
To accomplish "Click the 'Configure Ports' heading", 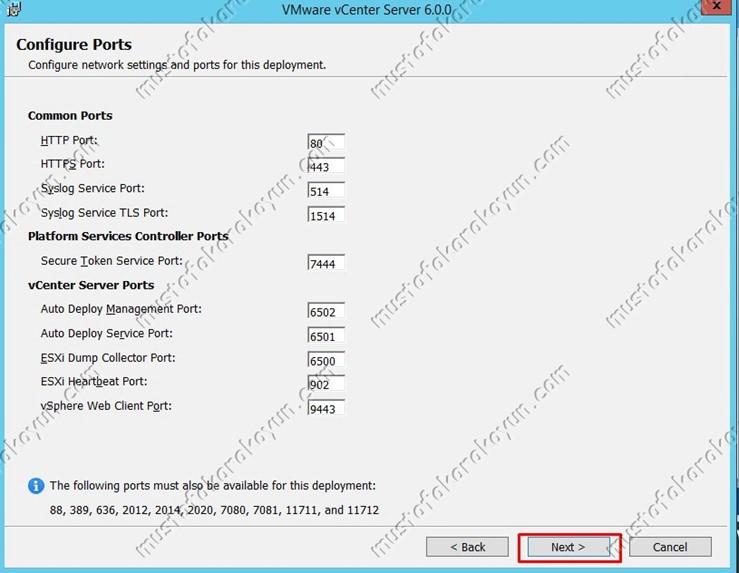I will tap(74, 44).
